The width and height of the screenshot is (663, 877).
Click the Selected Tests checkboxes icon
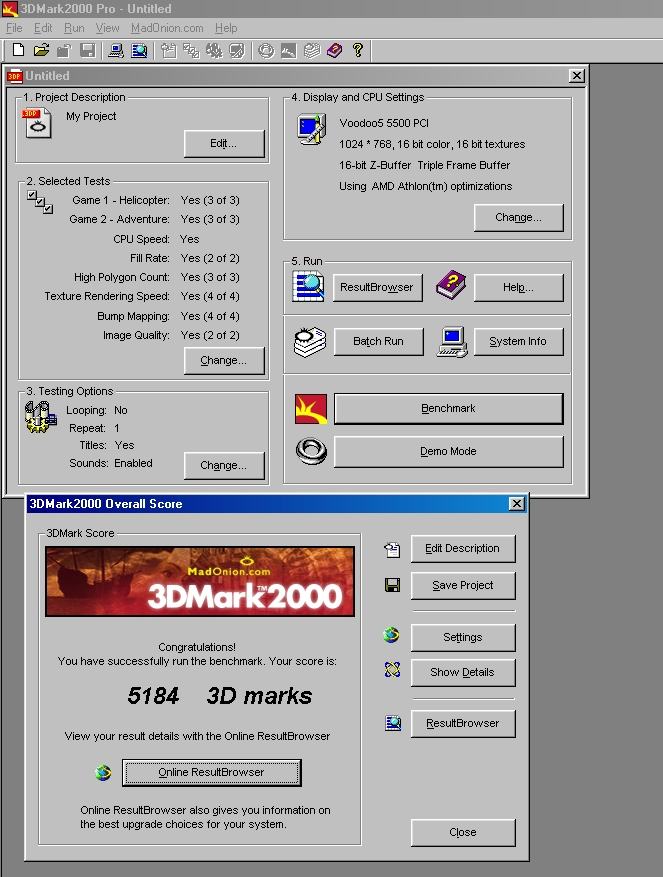click(40, 202)
